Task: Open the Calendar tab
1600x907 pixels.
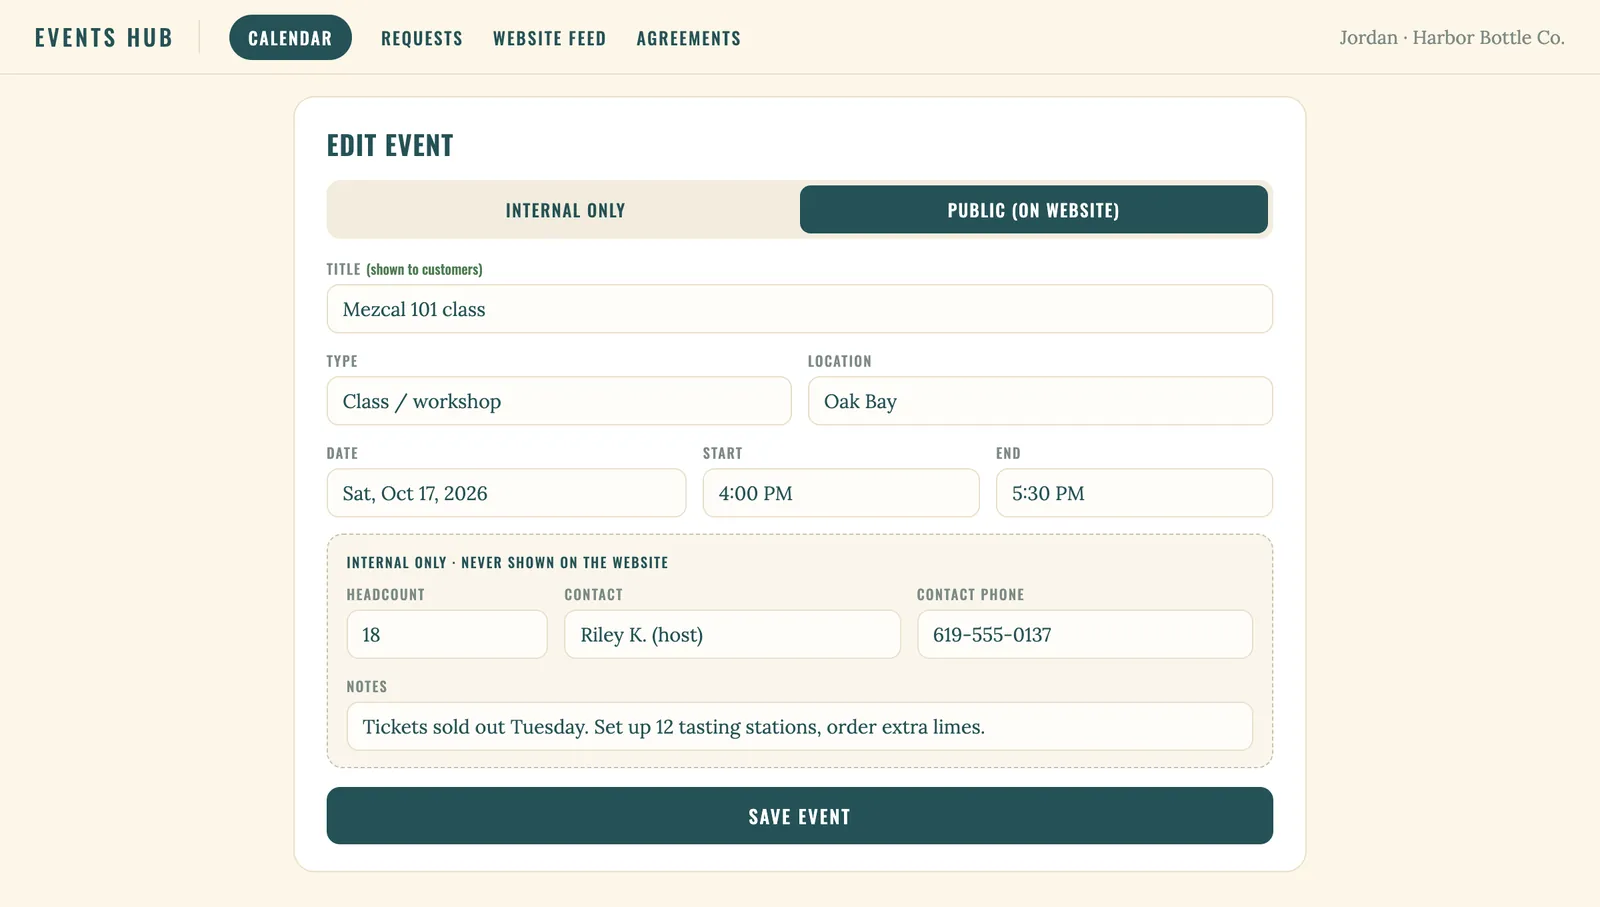Action: (x=290, y=38)
